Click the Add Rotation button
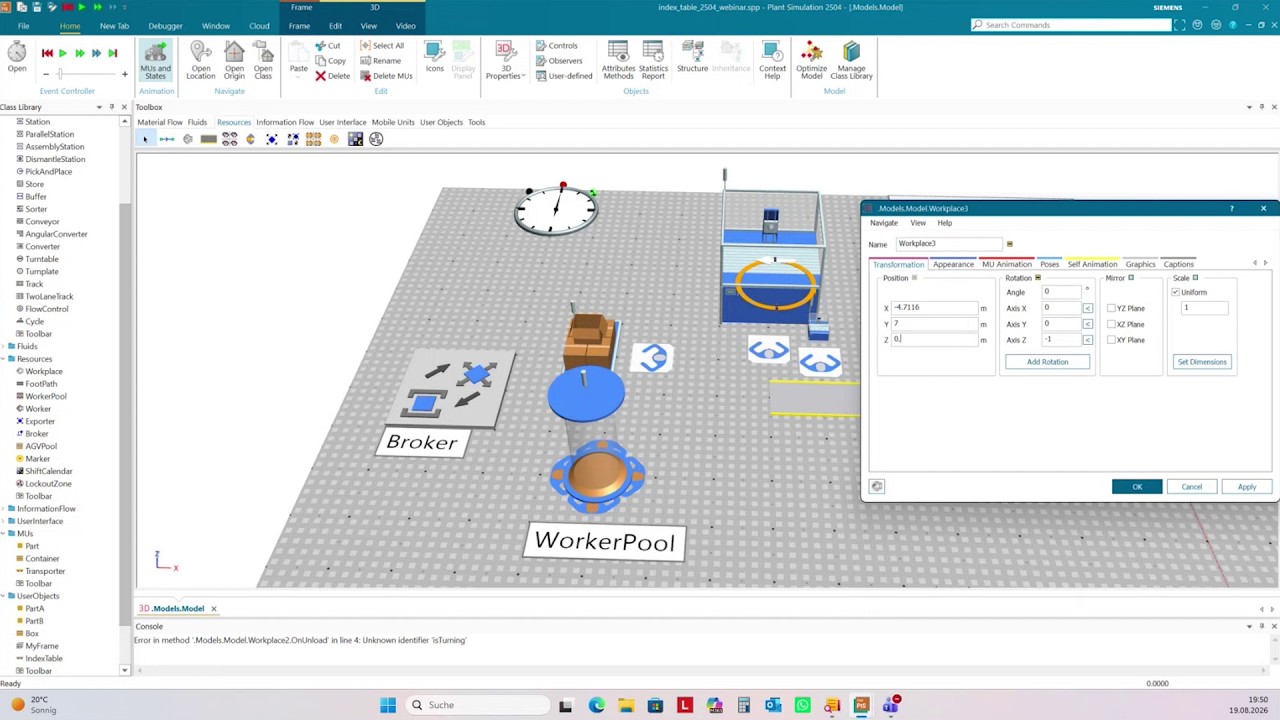This screenshot has height=720, width=1280. (x=1047, y=362)
